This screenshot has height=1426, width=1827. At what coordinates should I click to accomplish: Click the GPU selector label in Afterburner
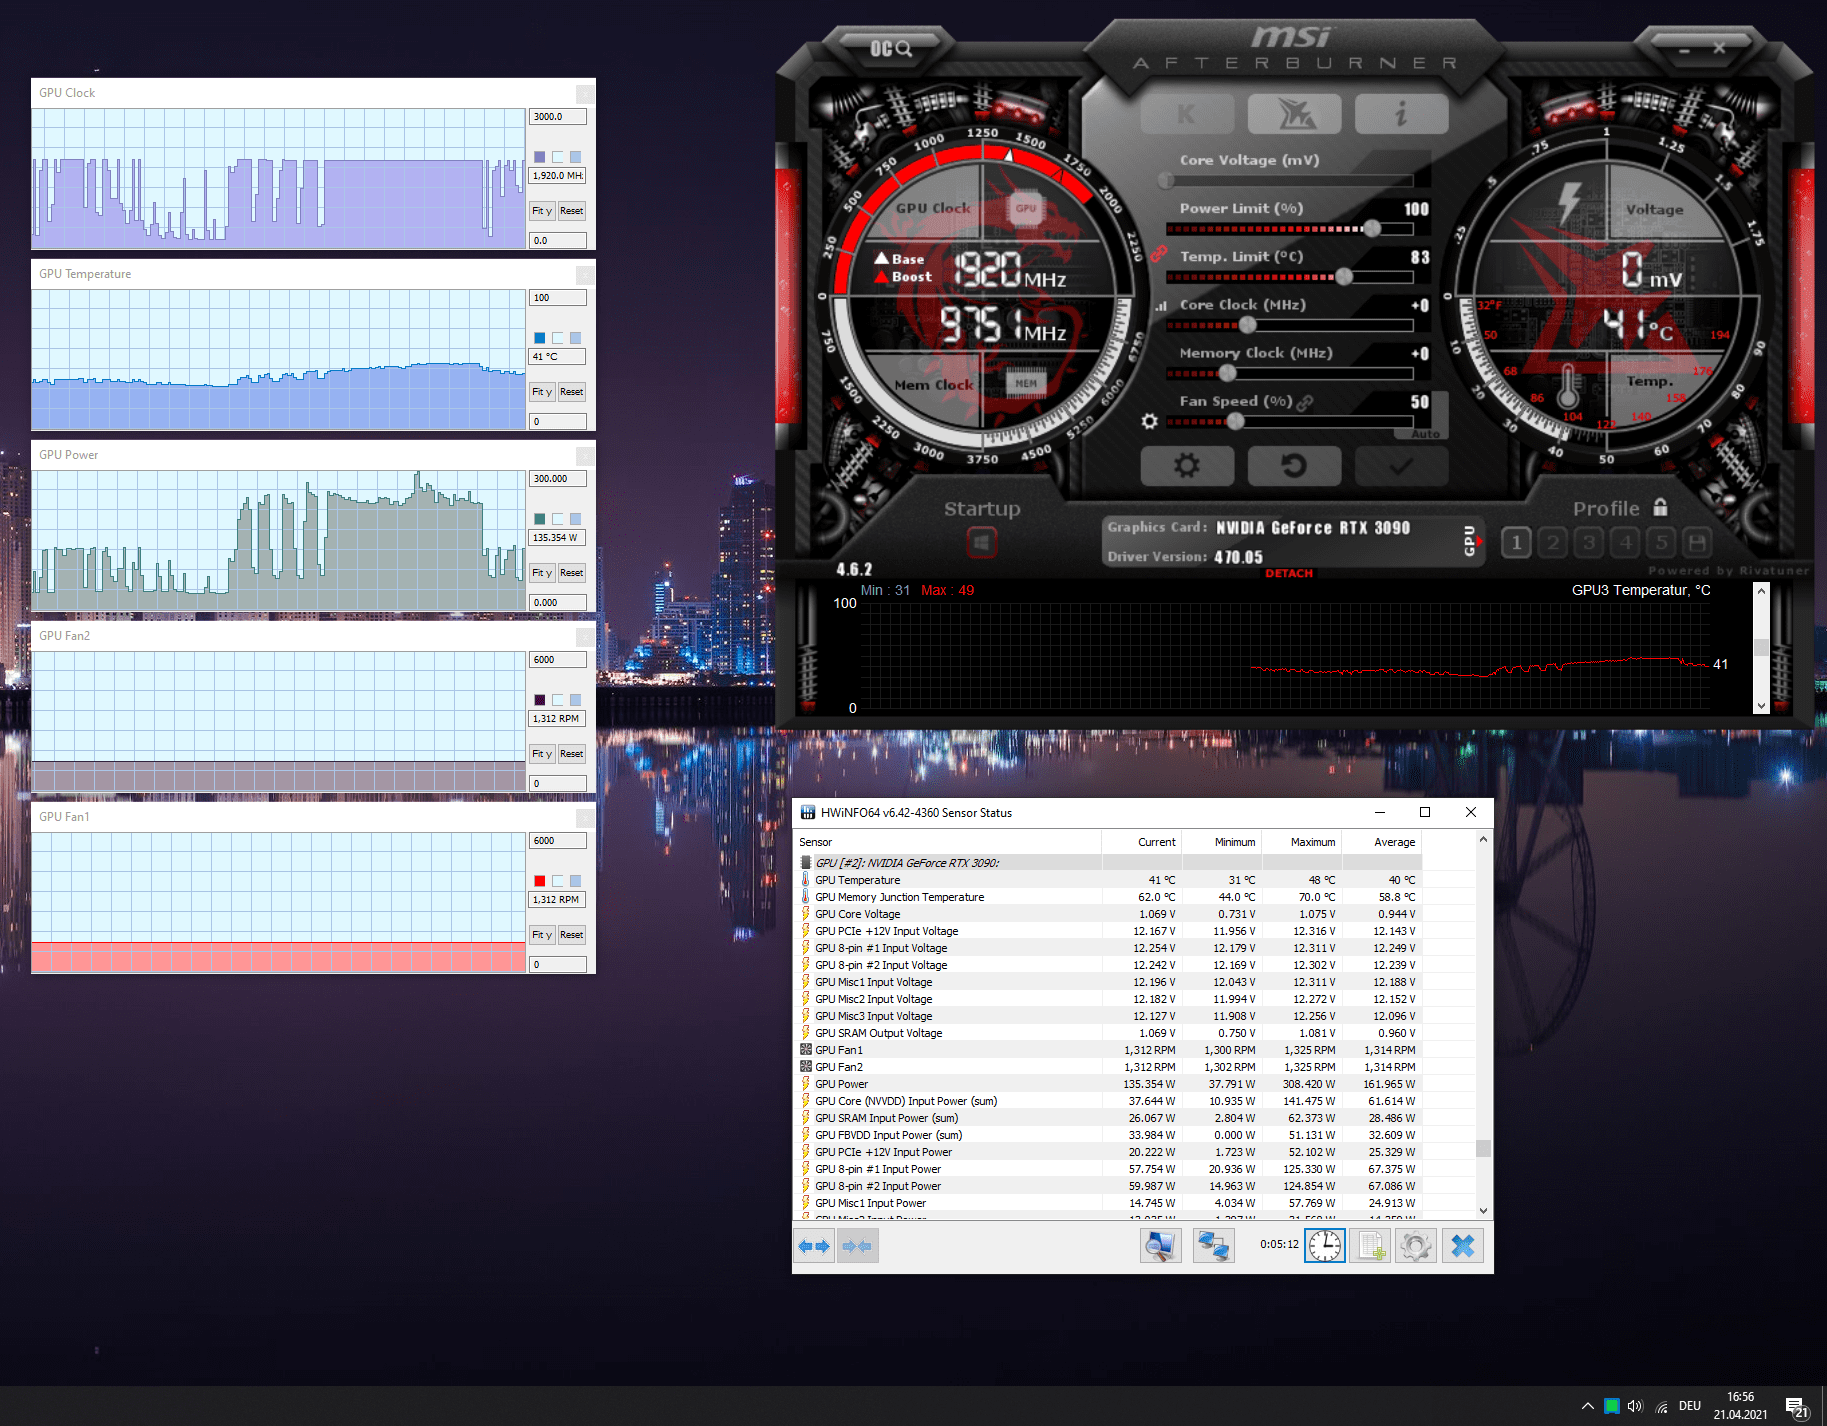pos(1470,540)
